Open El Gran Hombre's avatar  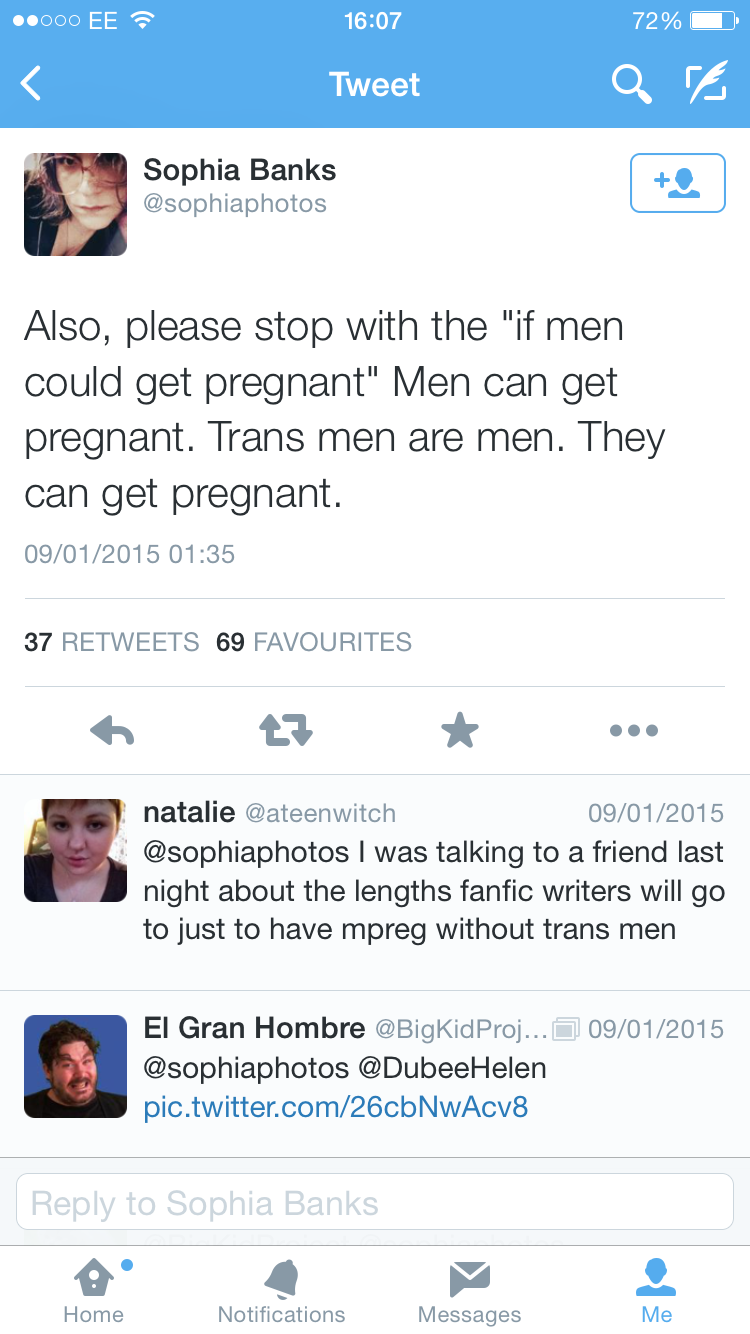[75, 1066]
